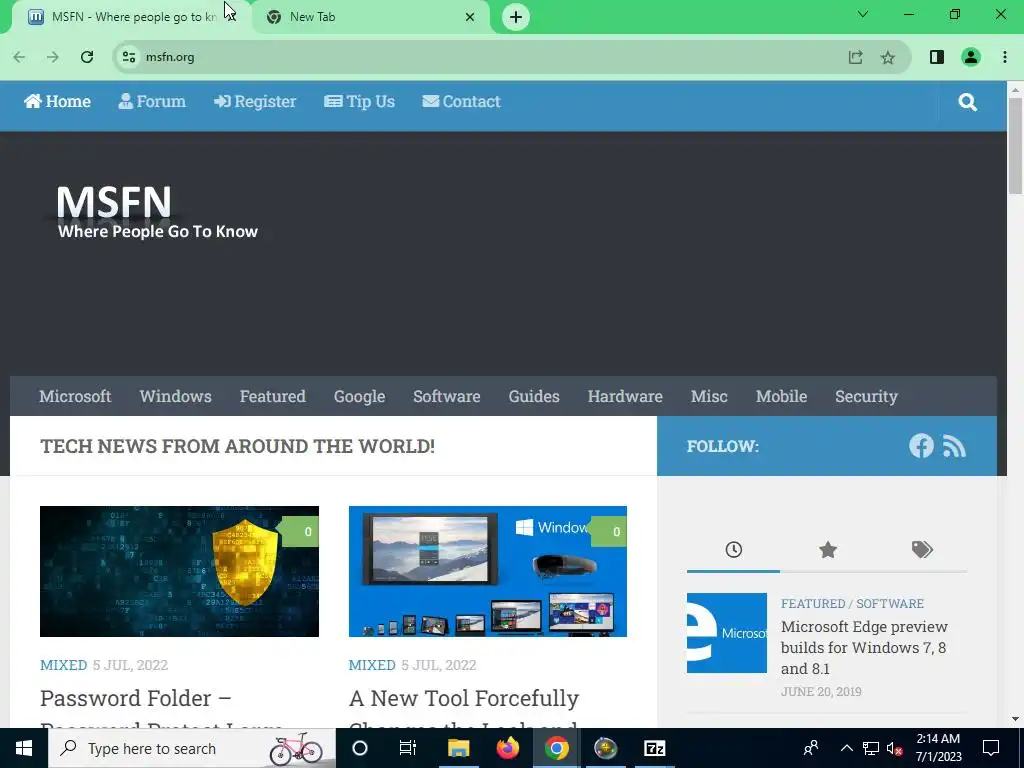Open the Chrome profile avatar
This screenshot has height=768, width=1024.
971,57
